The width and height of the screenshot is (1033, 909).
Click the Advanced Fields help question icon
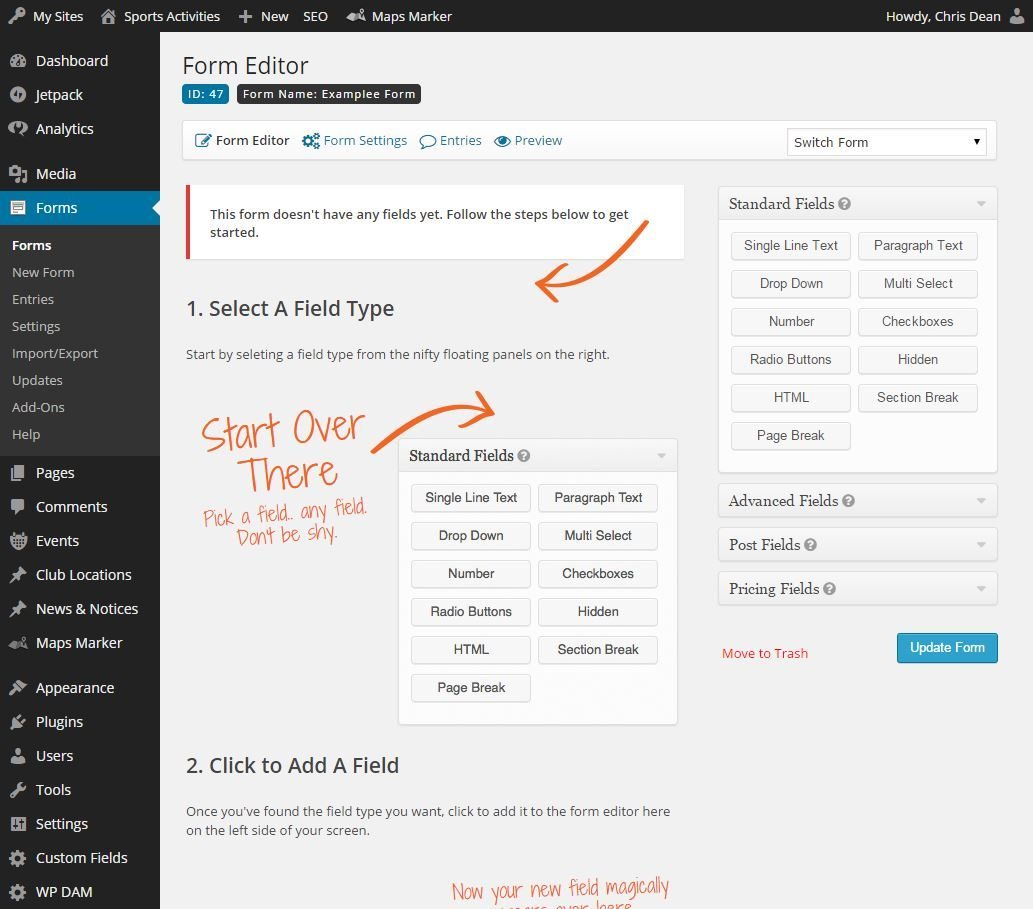click(848, 501)
